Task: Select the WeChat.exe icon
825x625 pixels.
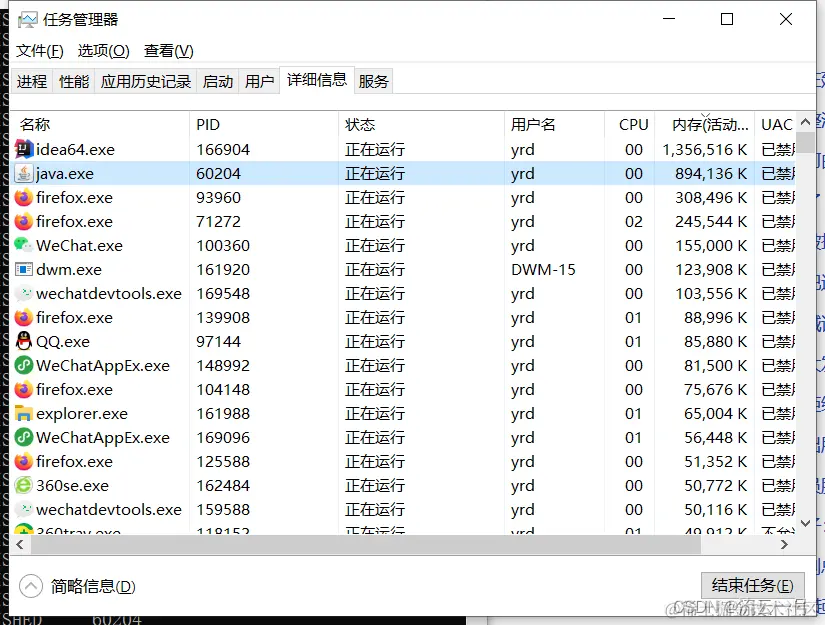Action: pyautogui.click(x=23, y=245)
